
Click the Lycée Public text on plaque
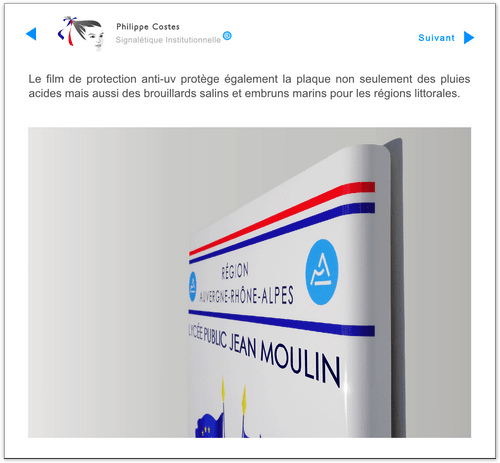click(x=208, y=336)
